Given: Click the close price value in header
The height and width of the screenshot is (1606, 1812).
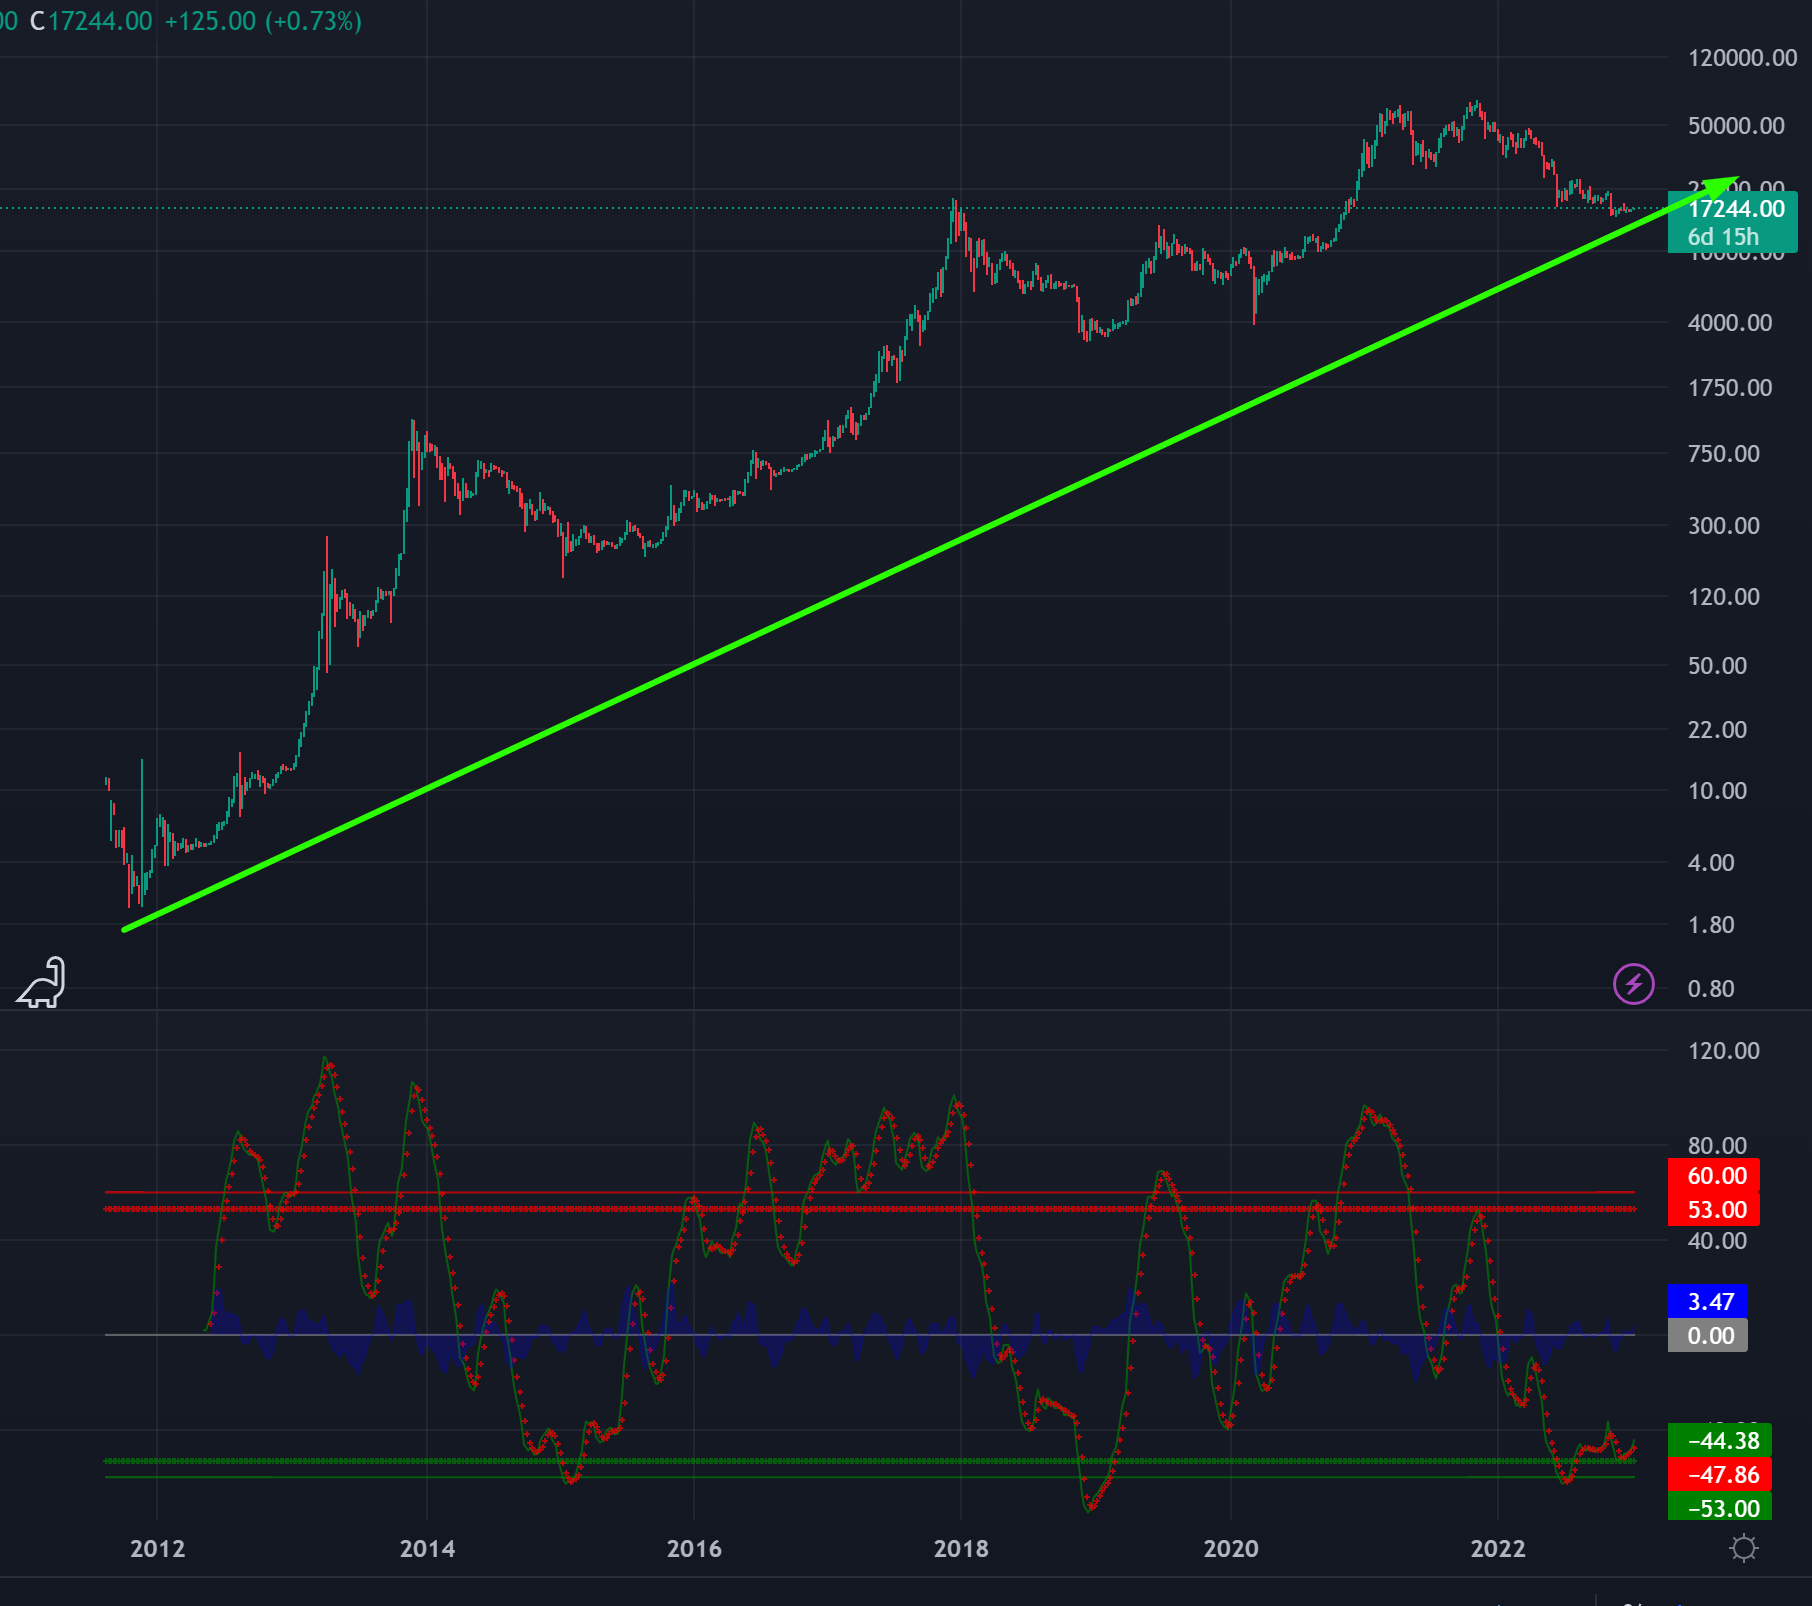Looking at the screenshot, I should [x=100, y=21].
